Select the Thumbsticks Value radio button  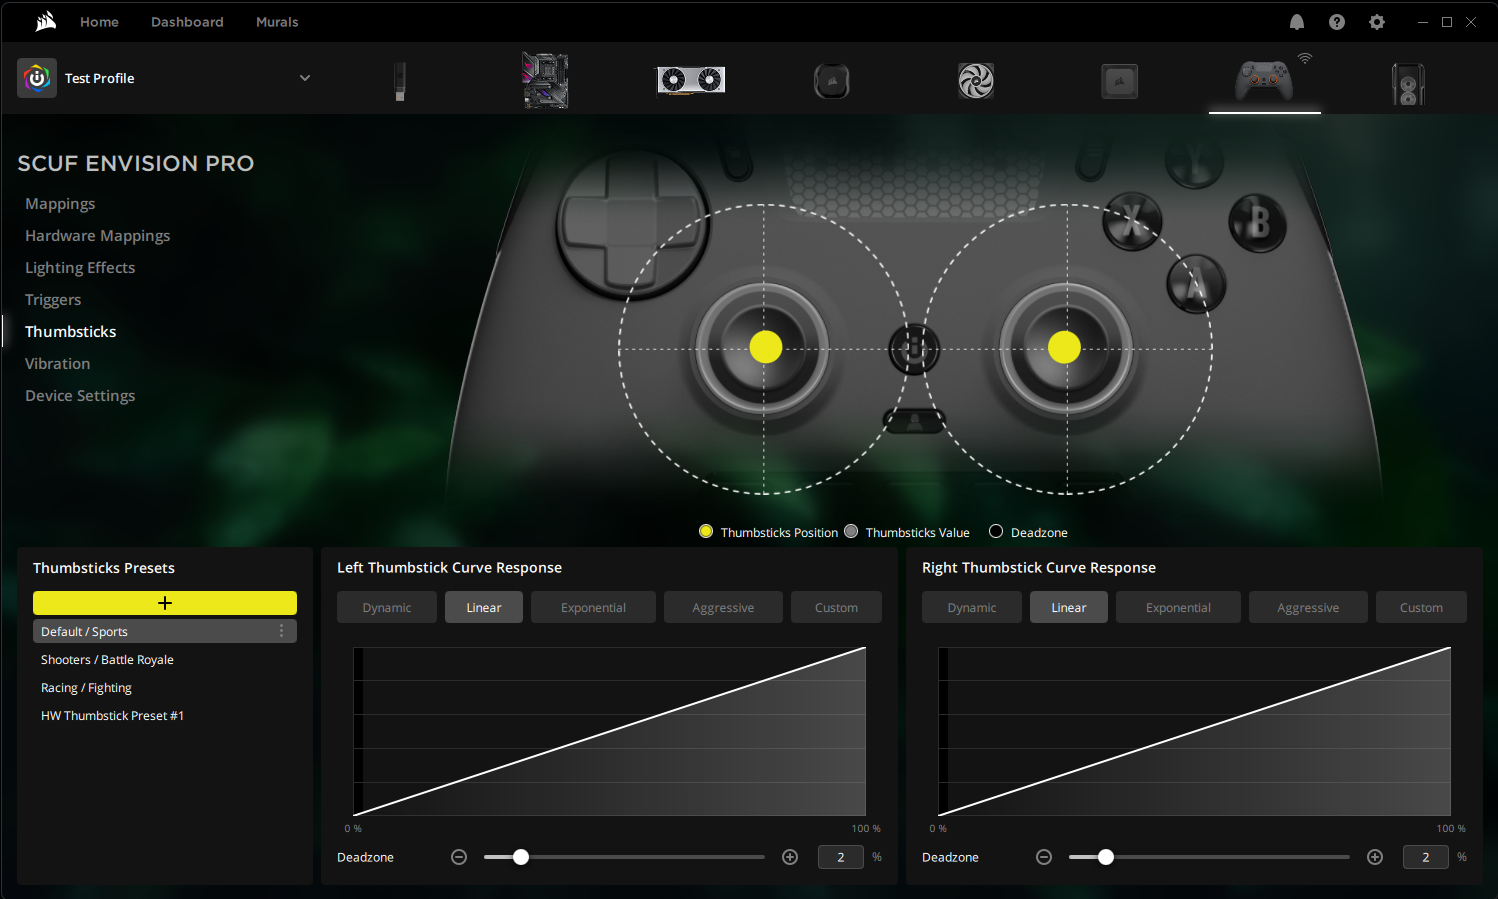point(851,531)
